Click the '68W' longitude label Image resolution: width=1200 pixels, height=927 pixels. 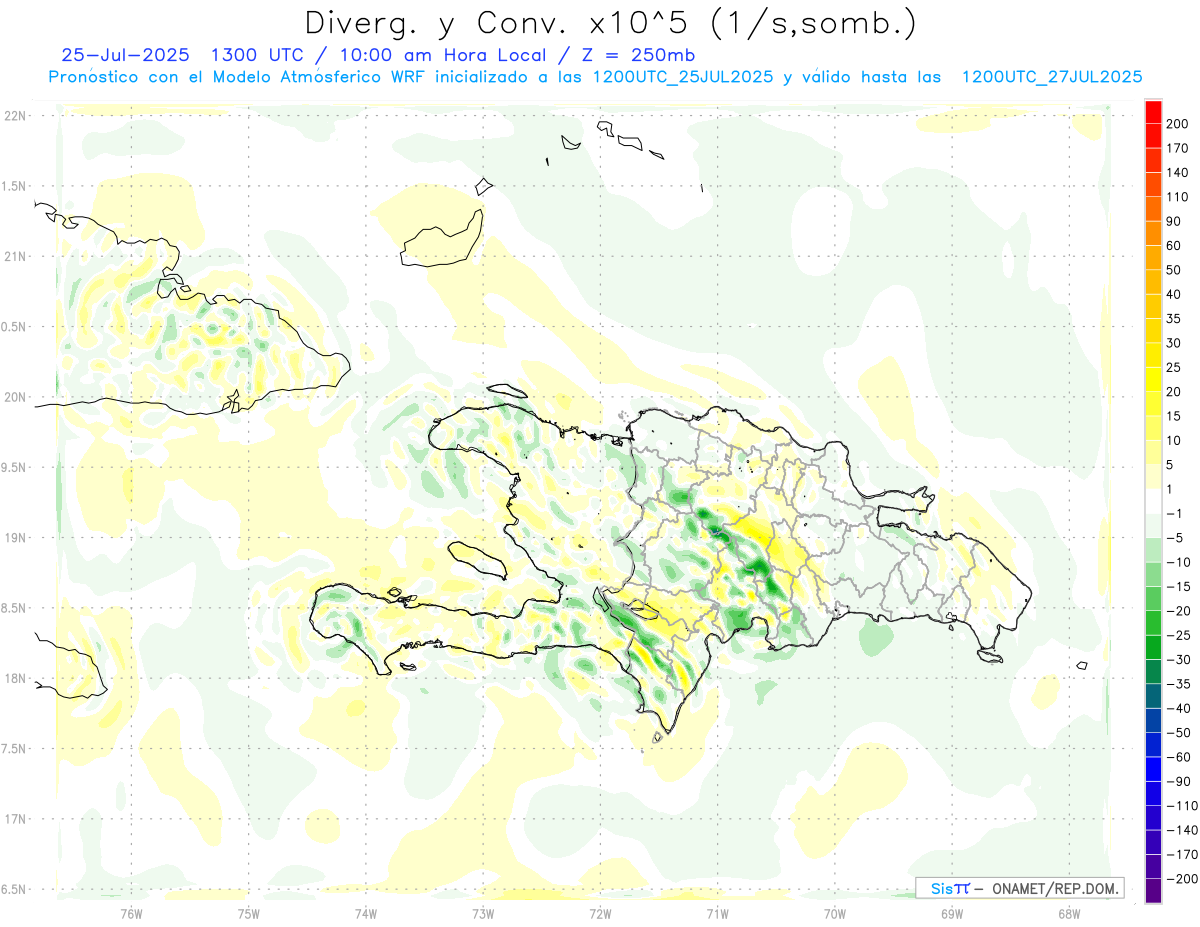1069,914
